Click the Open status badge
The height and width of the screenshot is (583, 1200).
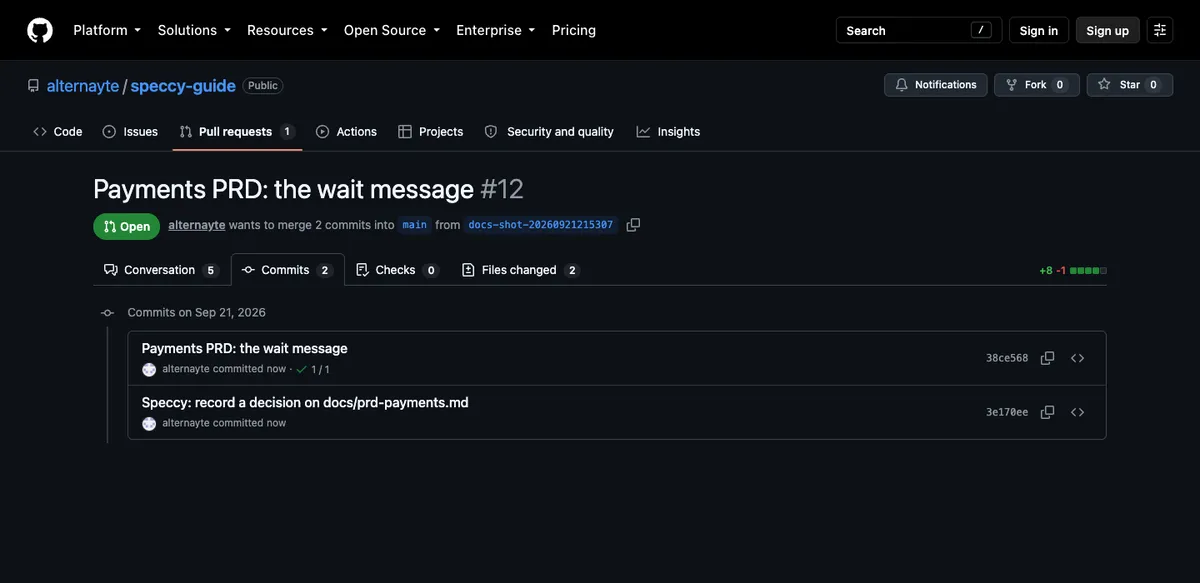[126, 226]
